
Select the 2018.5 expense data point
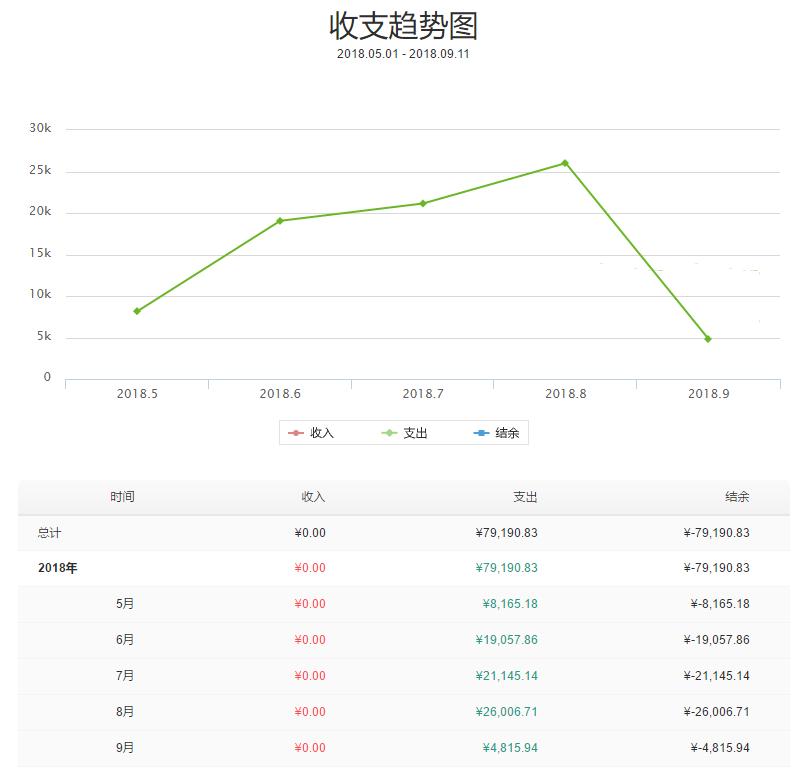tap(135, 311)
